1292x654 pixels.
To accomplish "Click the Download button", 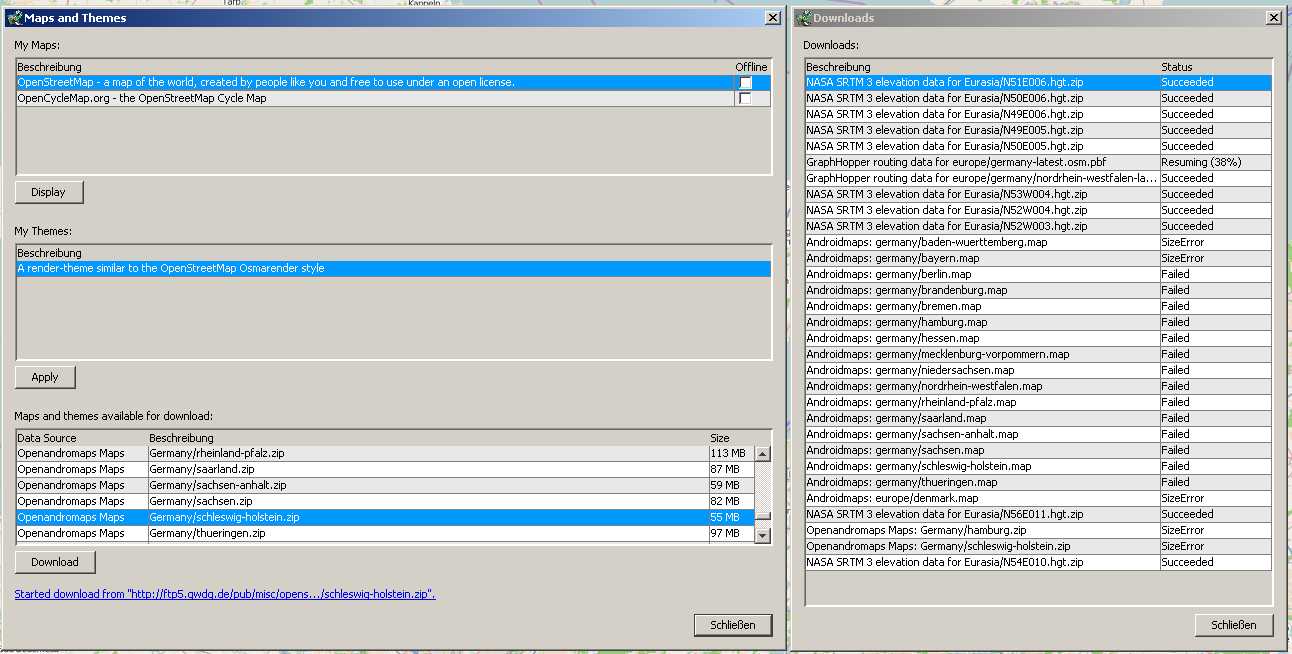I will (55, 562).
